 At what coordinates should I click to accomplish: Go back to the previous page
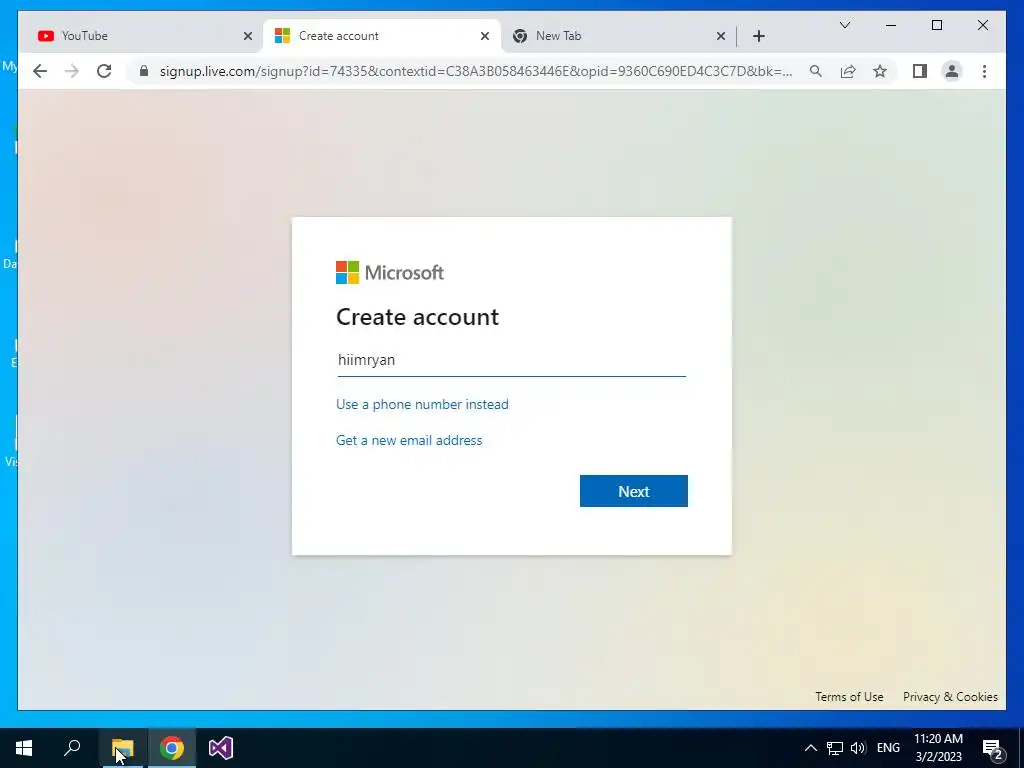pyautogui.click(x=40, y=71)
